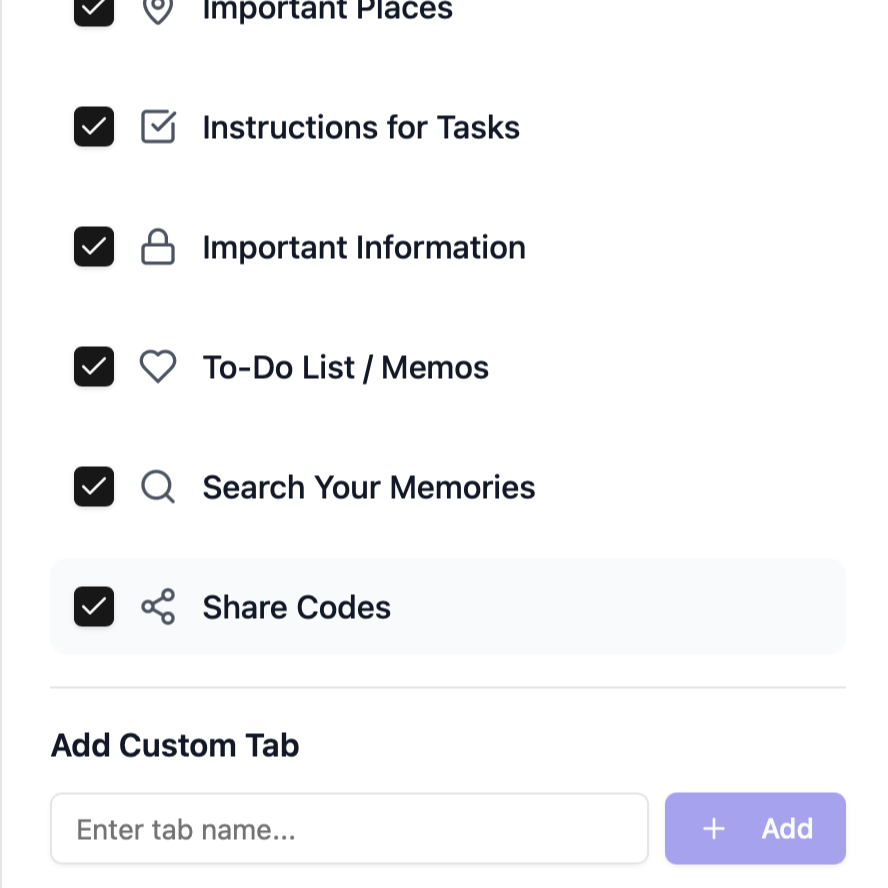Click the Instructions for Tasks label
The height and width of the screenshot is (888, 888).
point(361,127)
